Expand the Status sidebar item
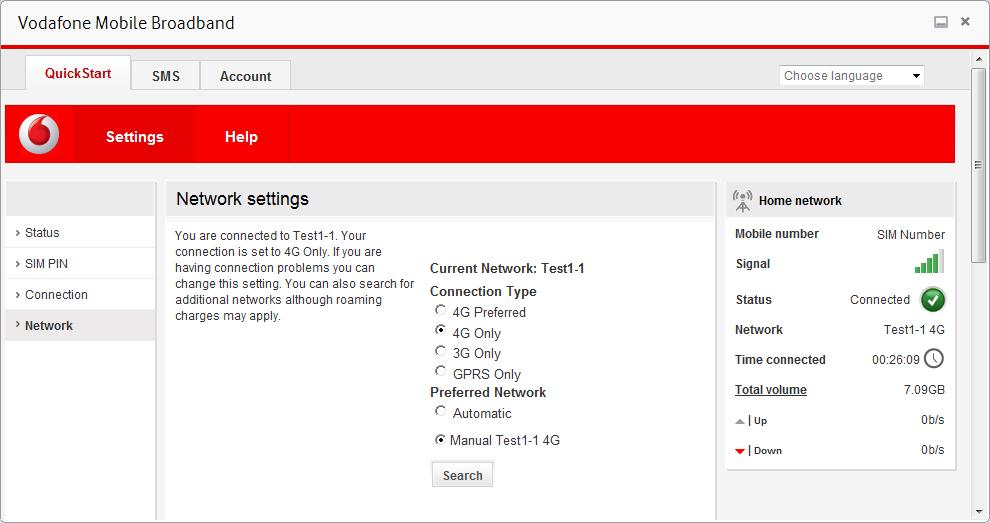The width and height of the screenshot is (990, 523). tap(80, 232)
